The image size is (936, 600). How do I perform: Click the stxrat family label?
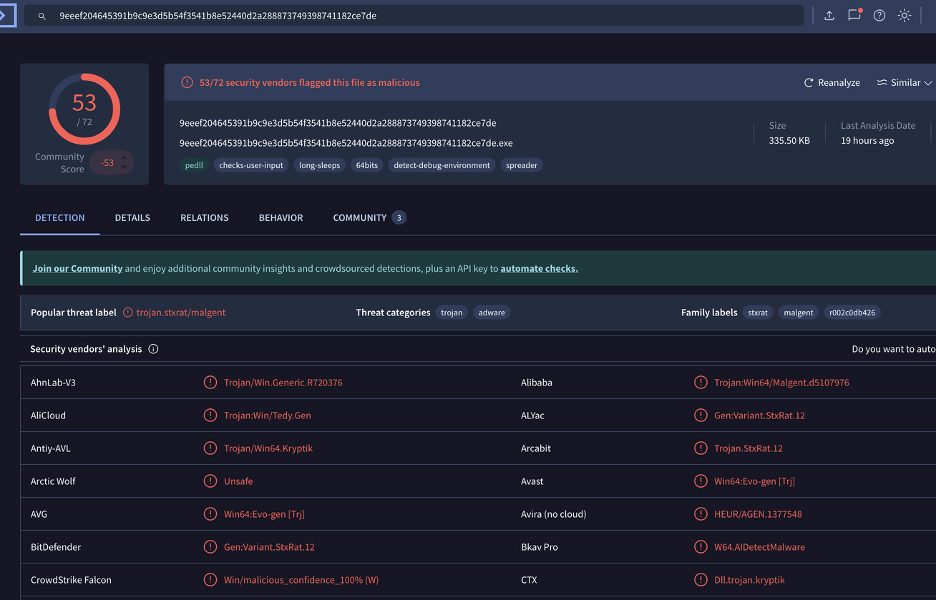pos(758,313)
